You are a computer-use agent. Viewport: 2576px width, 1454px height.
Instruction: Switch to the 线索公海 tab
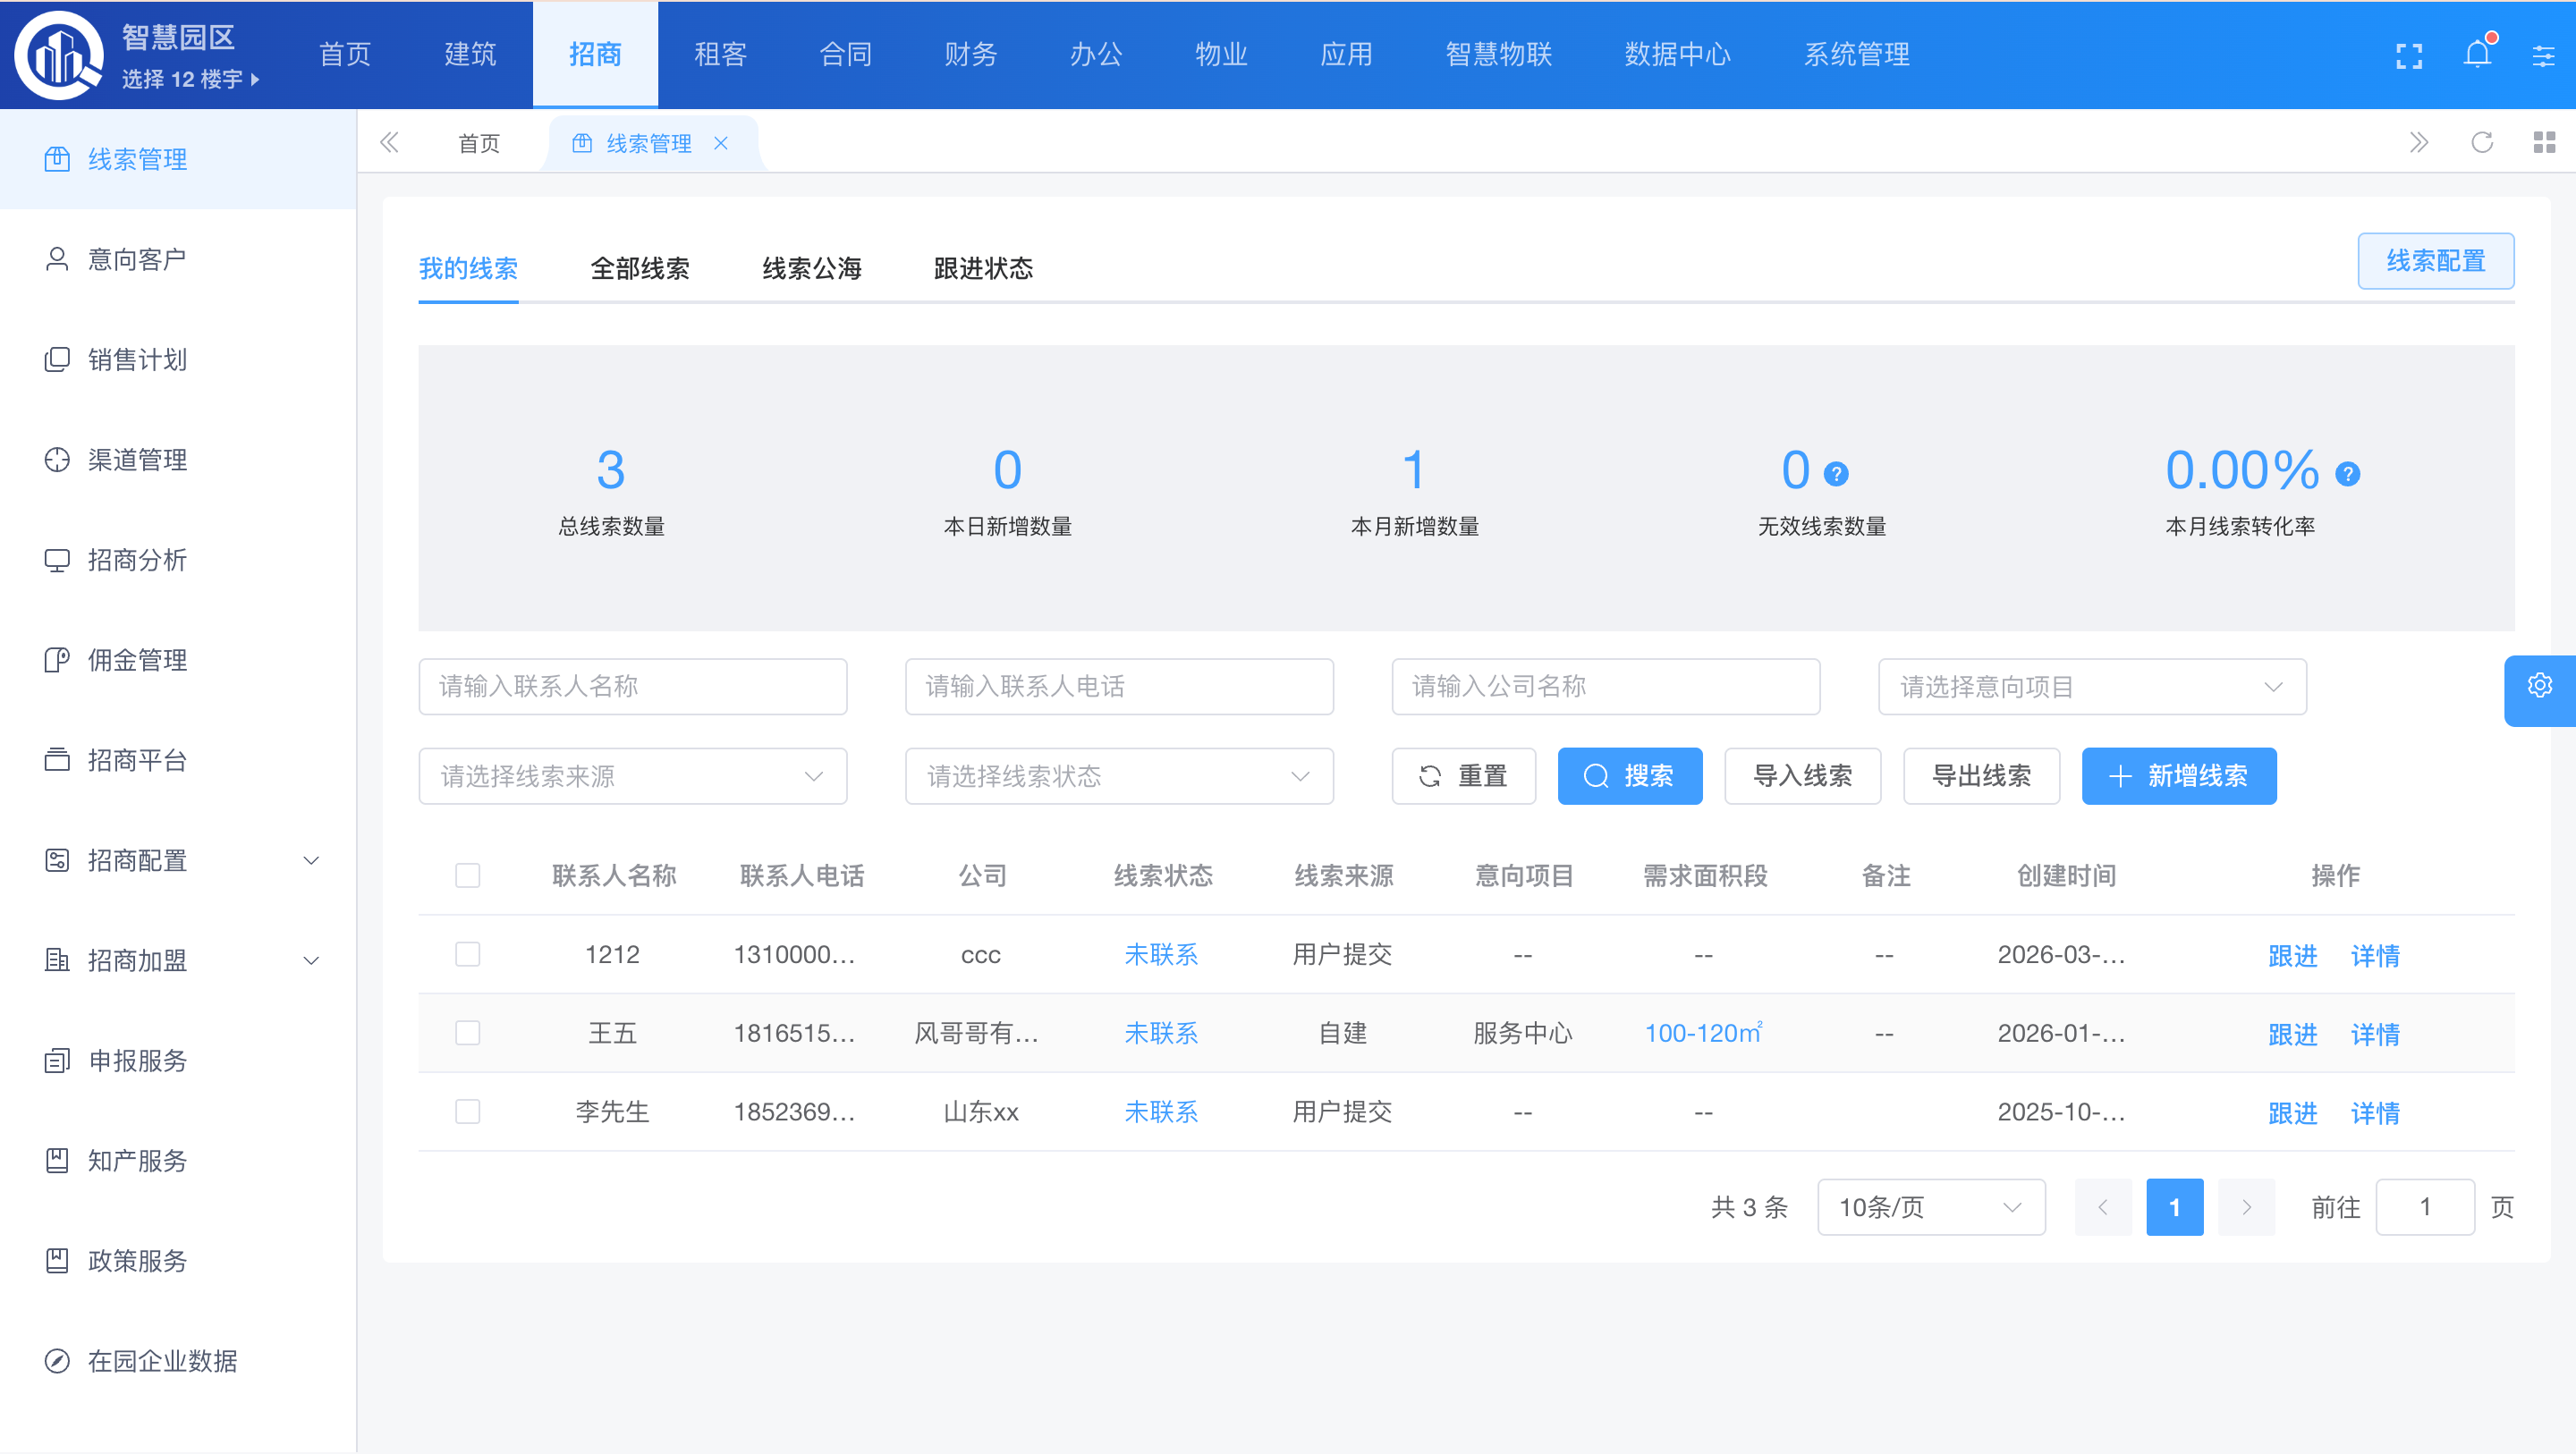pos(811,268)
